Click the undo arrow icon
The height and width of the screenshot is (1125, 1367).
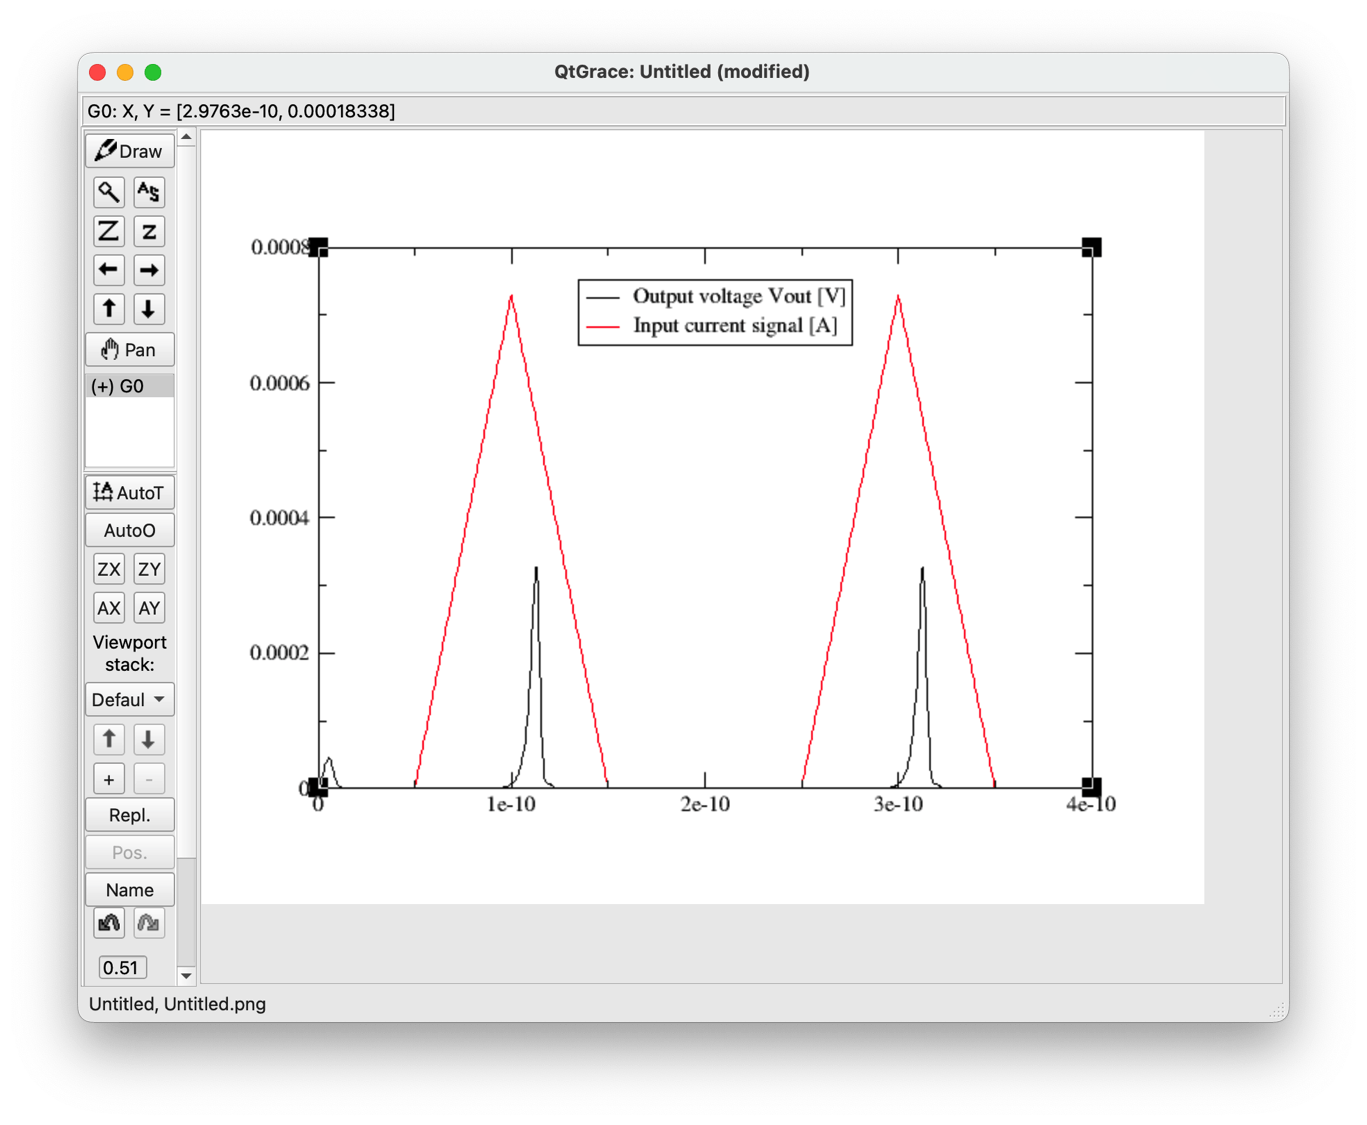click(x=109, y=923)
